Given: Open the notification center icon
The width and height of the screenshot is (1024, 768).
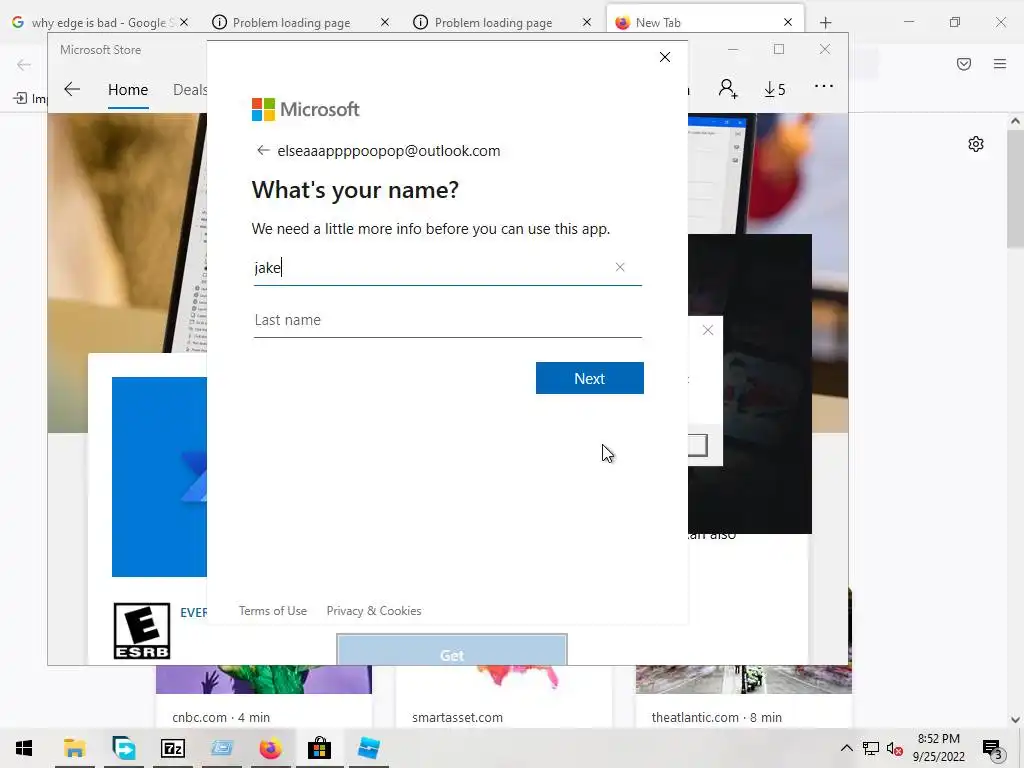Looking at the screenshot, I should pos(993,749).
